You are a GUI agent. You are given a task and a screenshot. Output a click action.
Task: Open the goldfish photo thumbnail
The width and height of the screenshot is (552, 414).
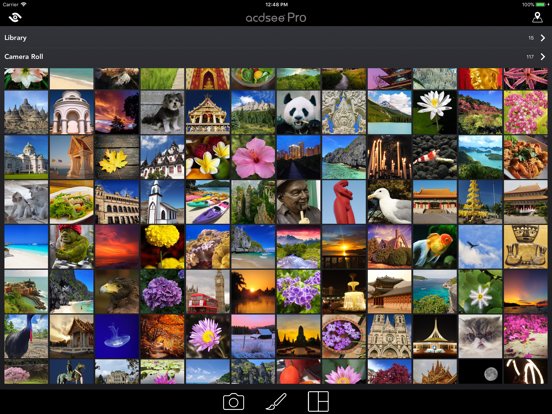click(x=435, y=247)
